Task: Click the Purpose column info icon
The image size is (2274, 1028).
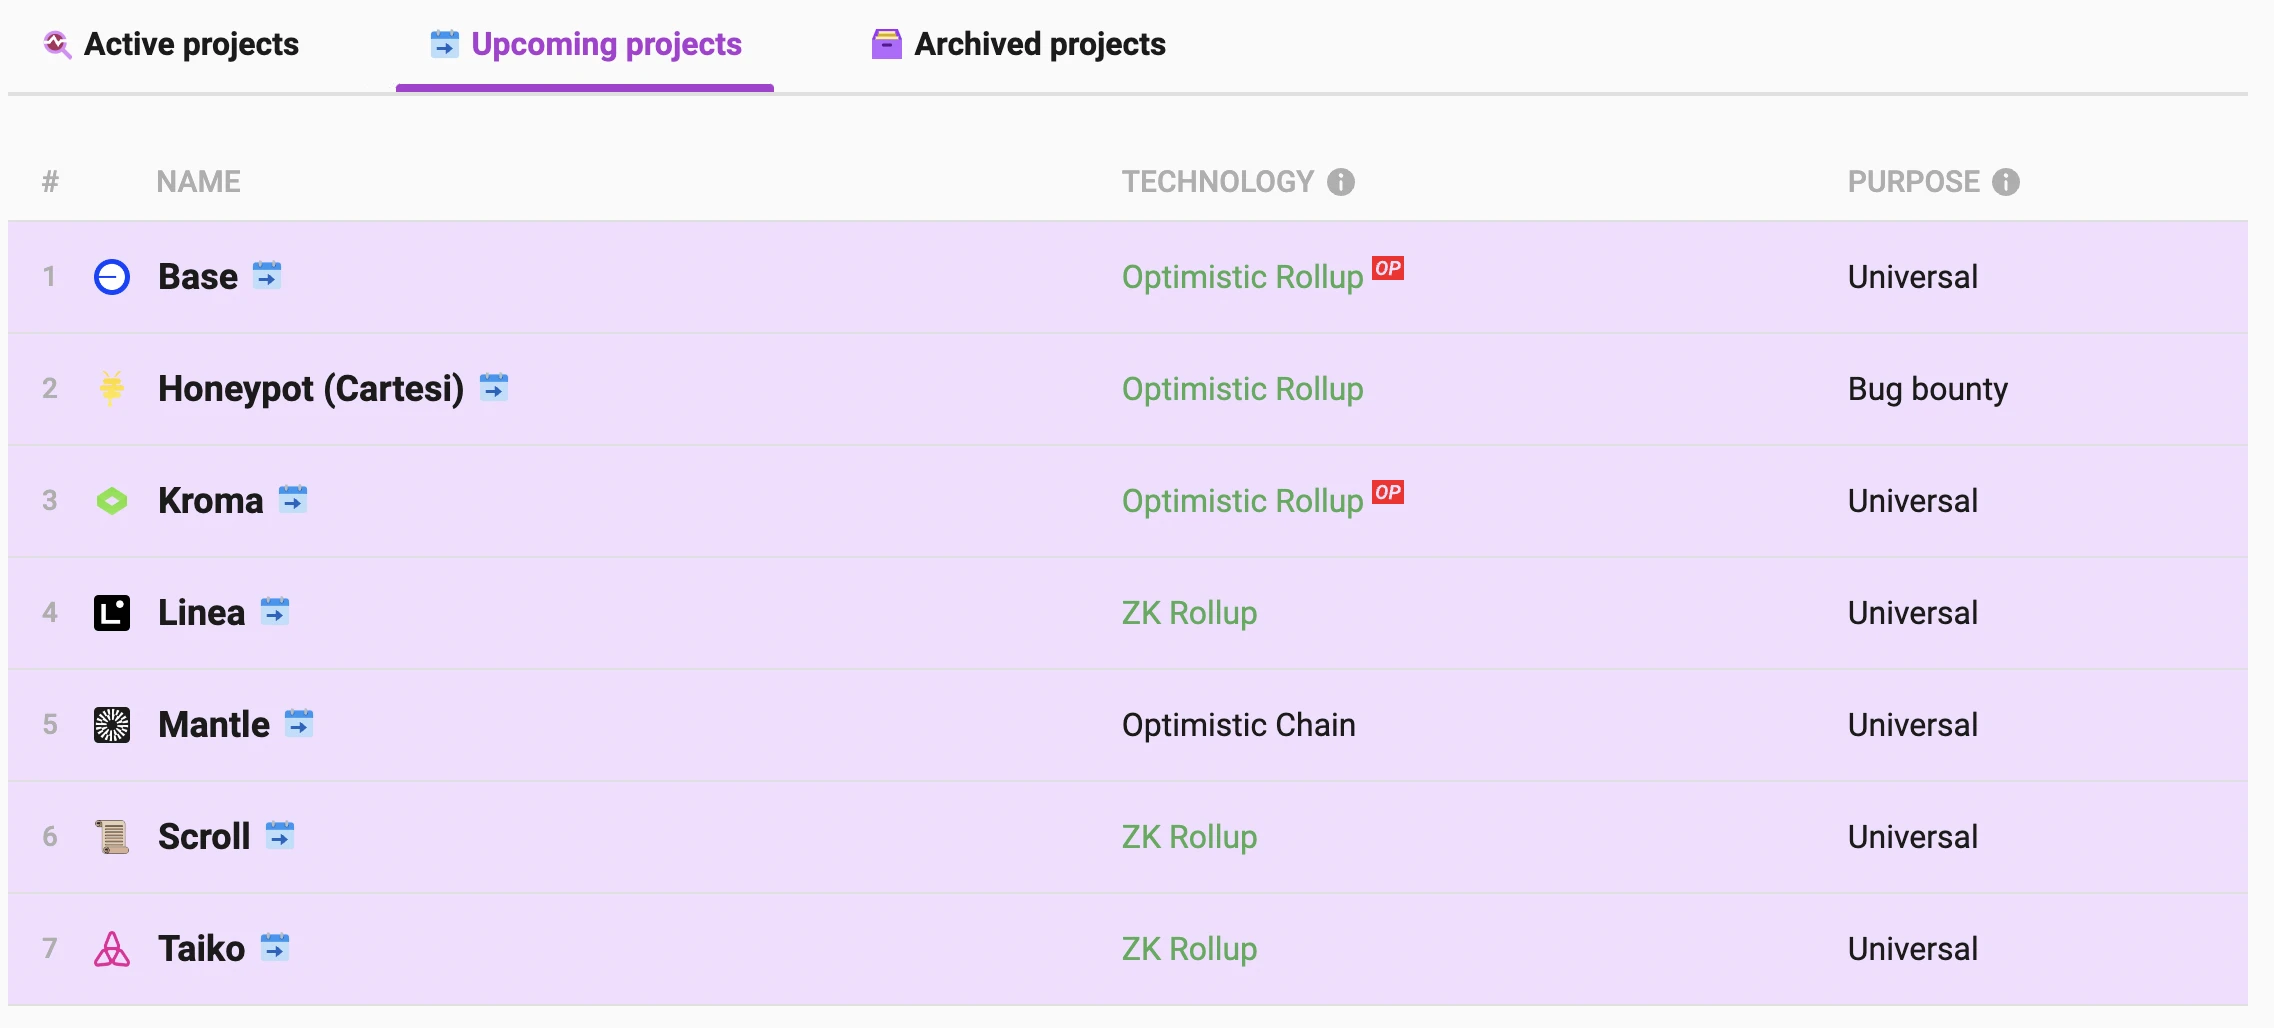Action: point(2005,182)
